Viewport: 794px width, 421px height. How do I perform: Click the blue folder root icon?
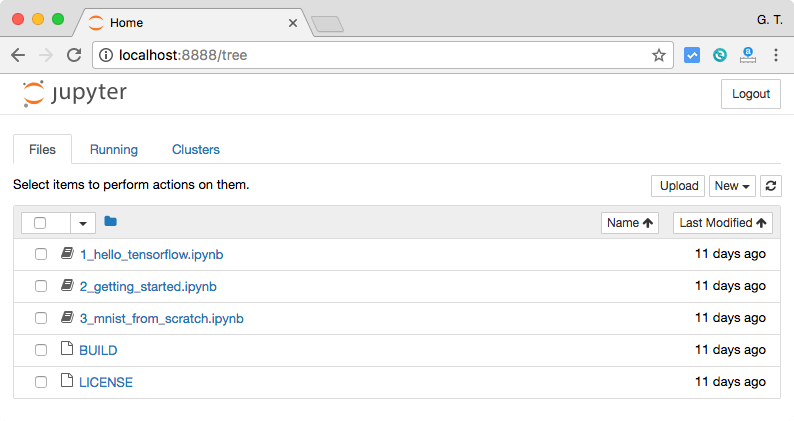pos(110,221)
